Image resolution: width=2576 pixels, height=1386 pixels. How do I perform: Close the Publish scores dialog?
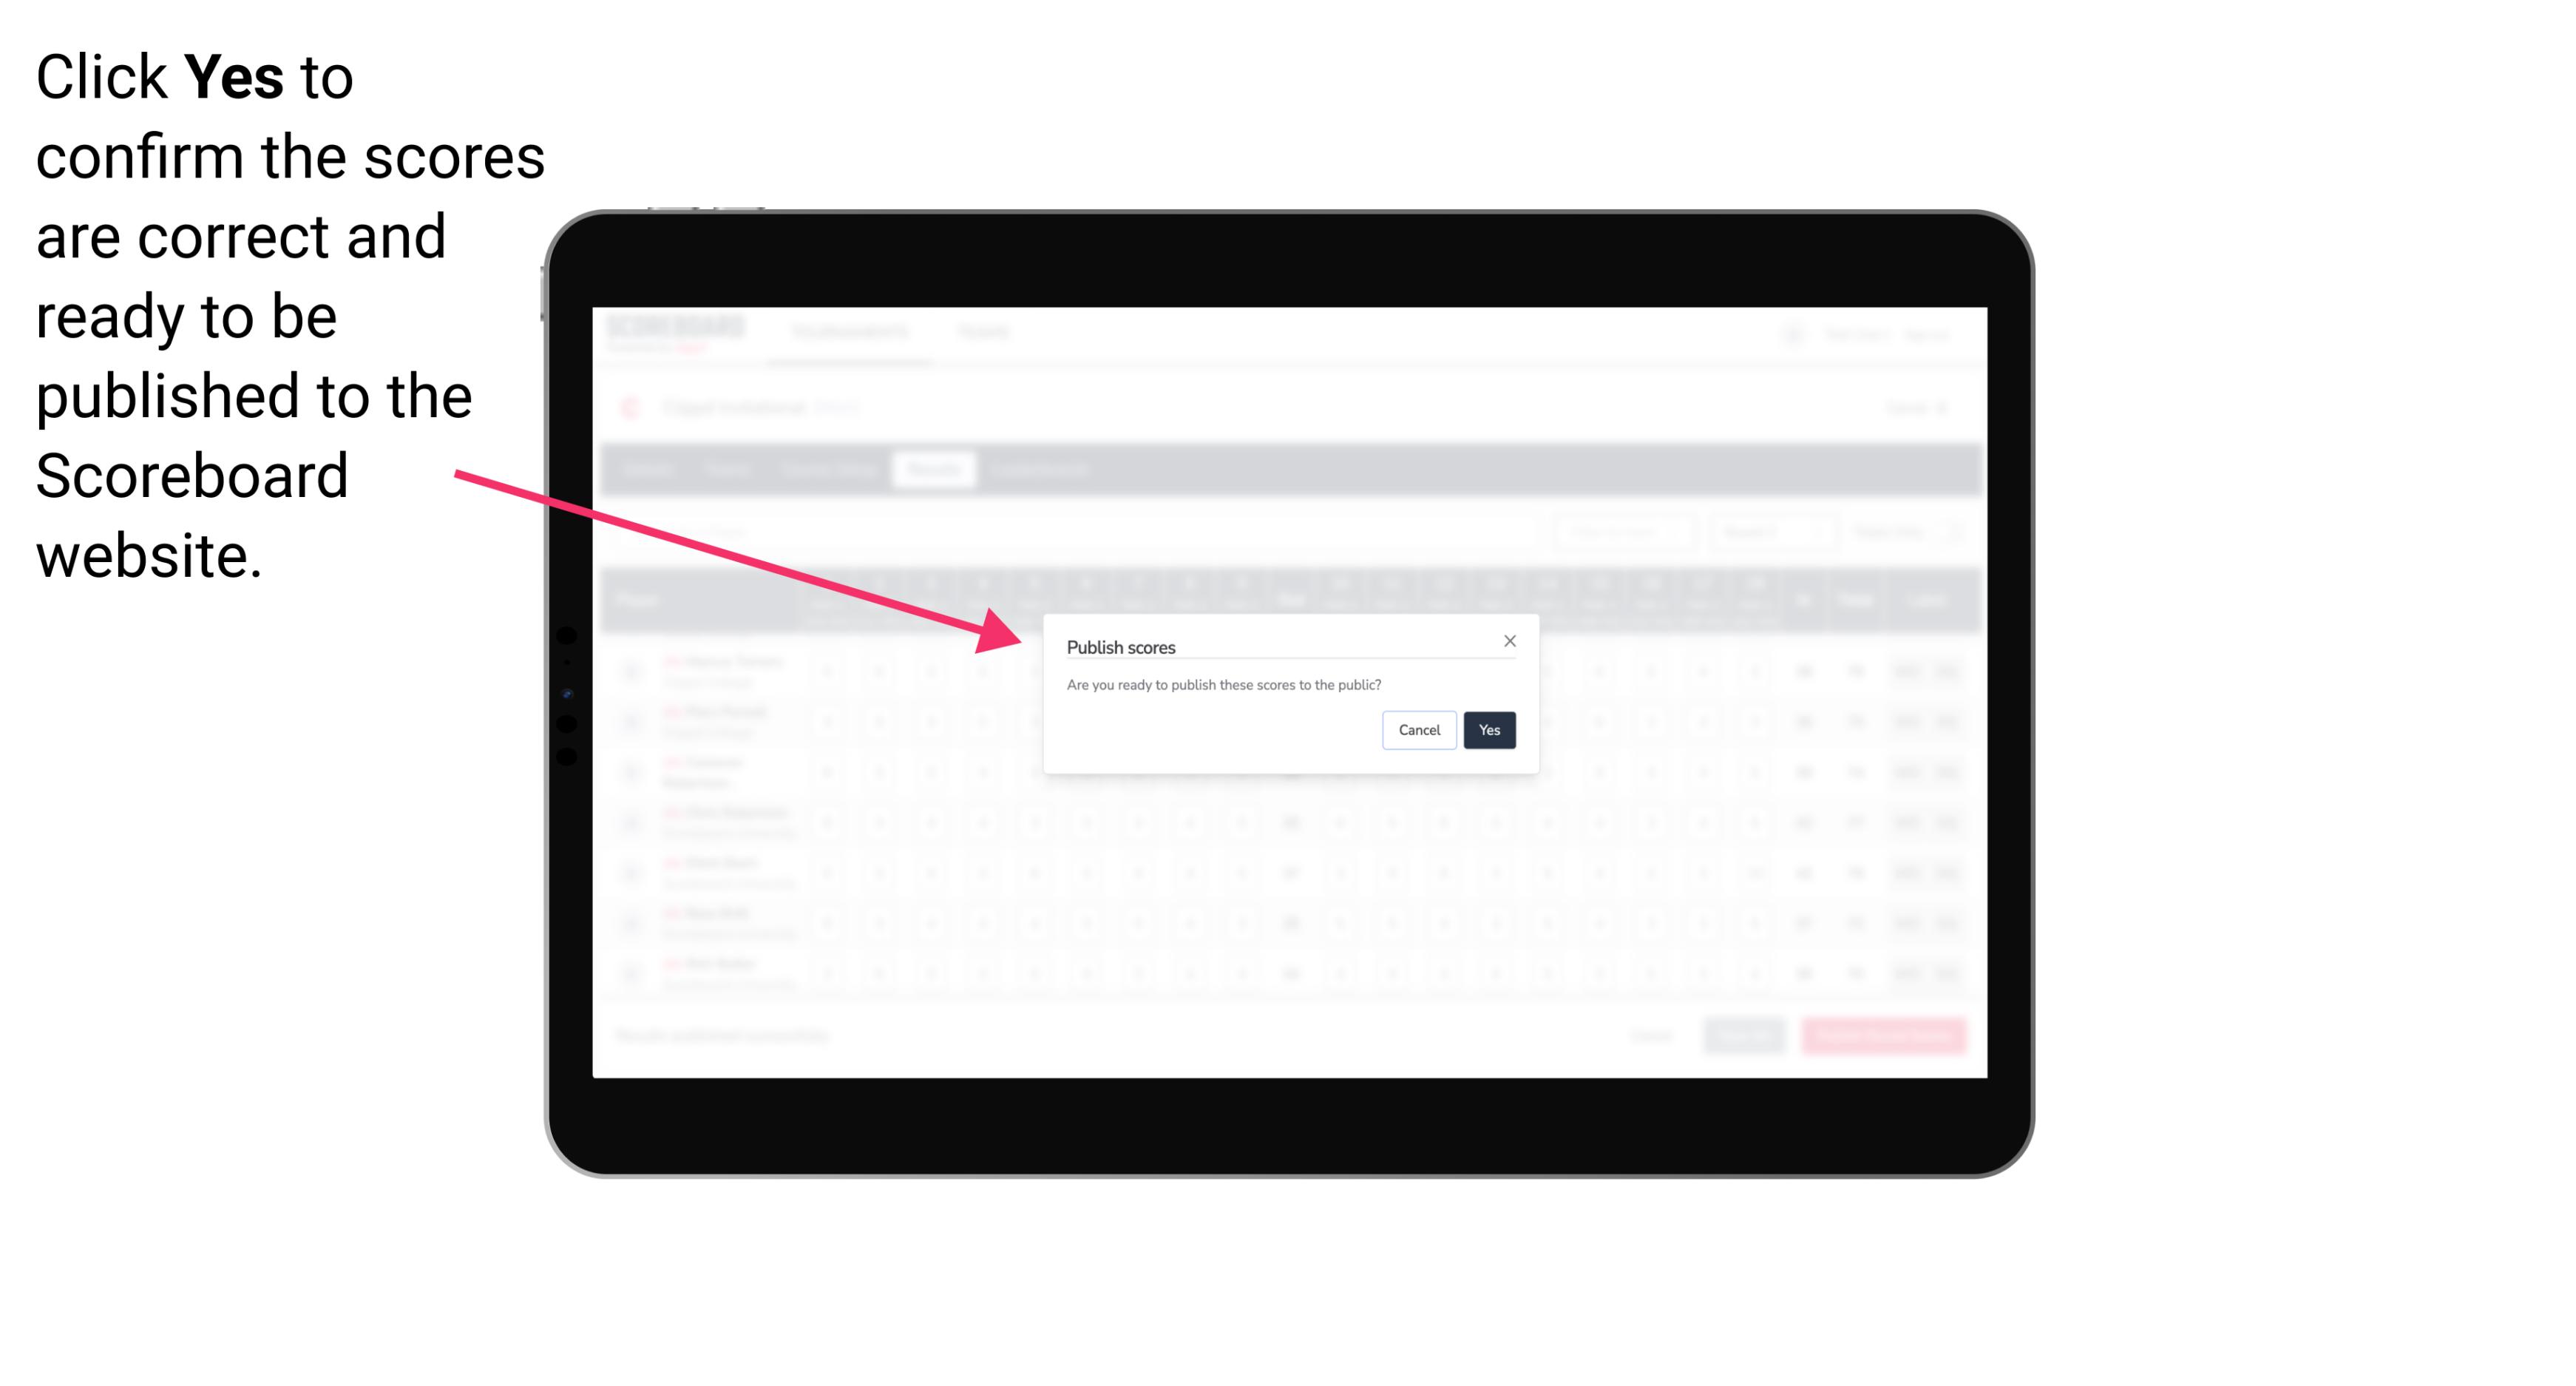coord(1510,640)
